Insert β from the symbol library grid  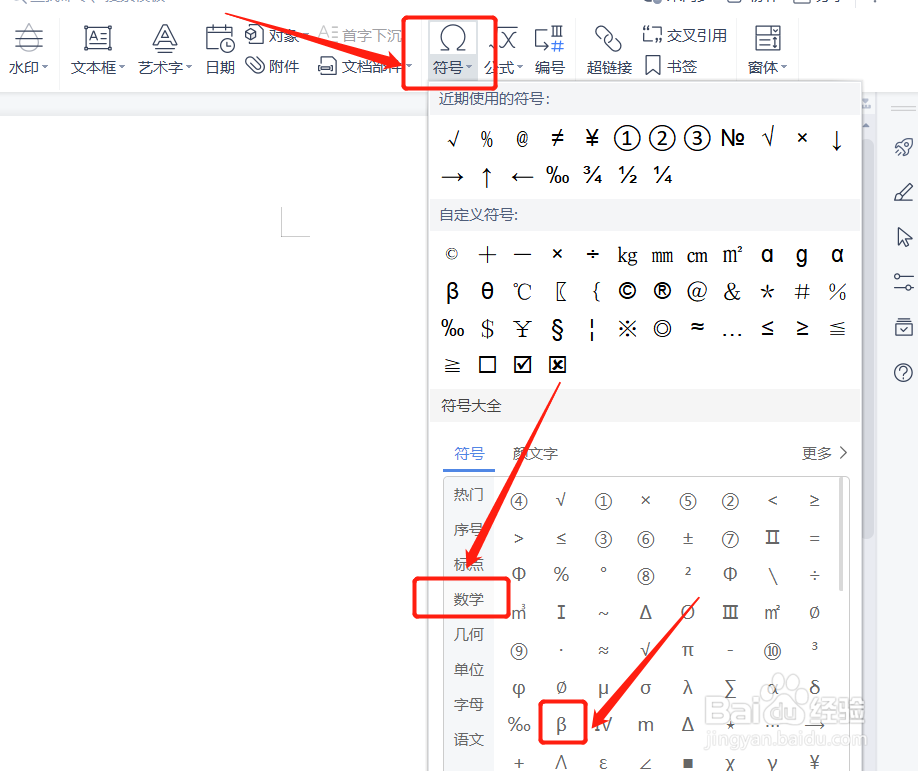coord(561,725)
